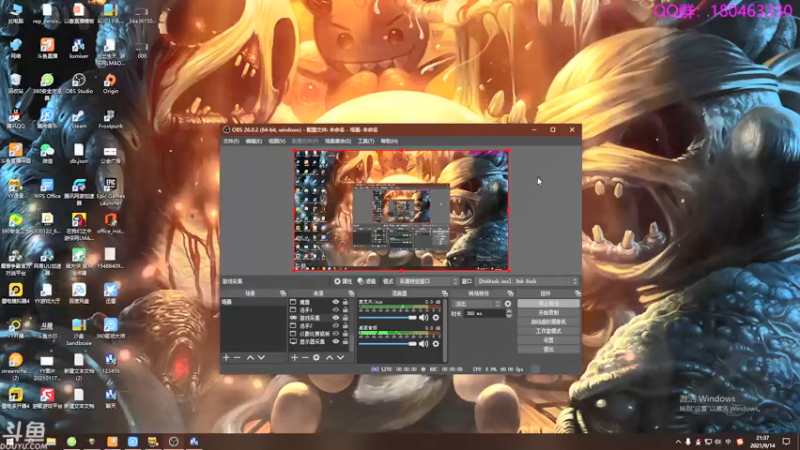Open the 帮助(H) menu
Screen dimensions: 800x450
tap(389, 141)
